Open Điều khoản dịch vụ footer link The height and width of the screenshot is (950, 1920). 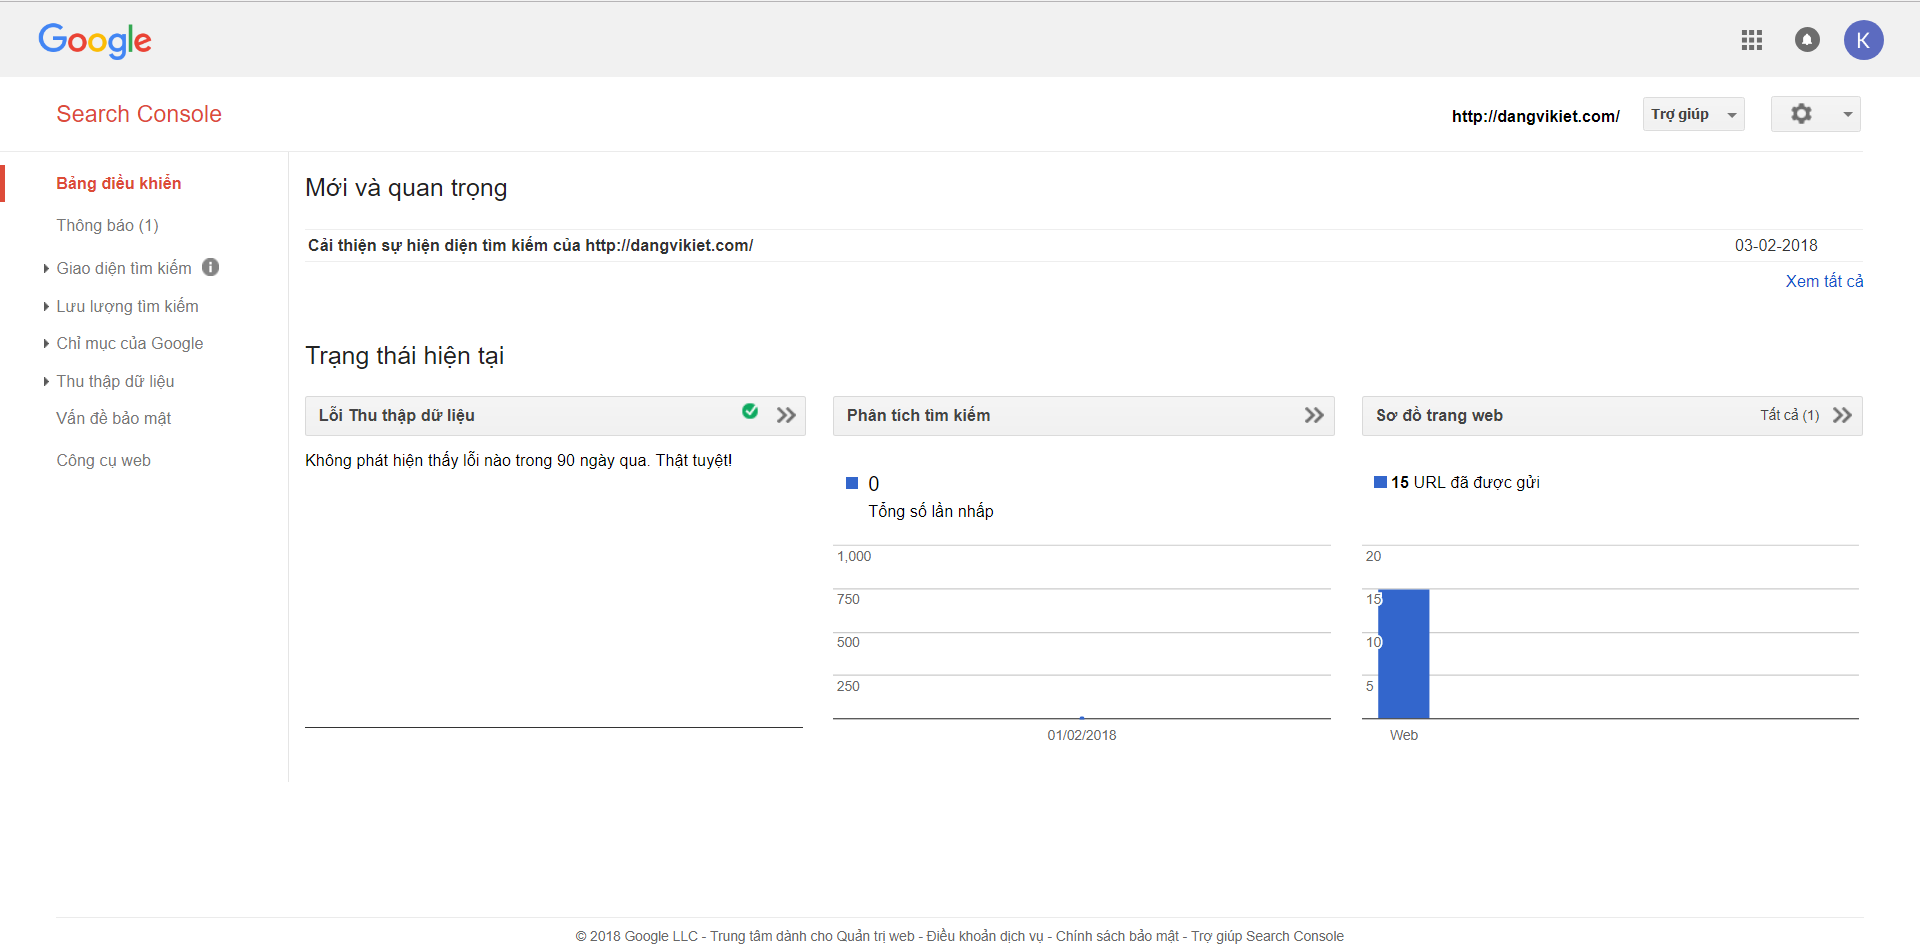[x=985, y=936]
